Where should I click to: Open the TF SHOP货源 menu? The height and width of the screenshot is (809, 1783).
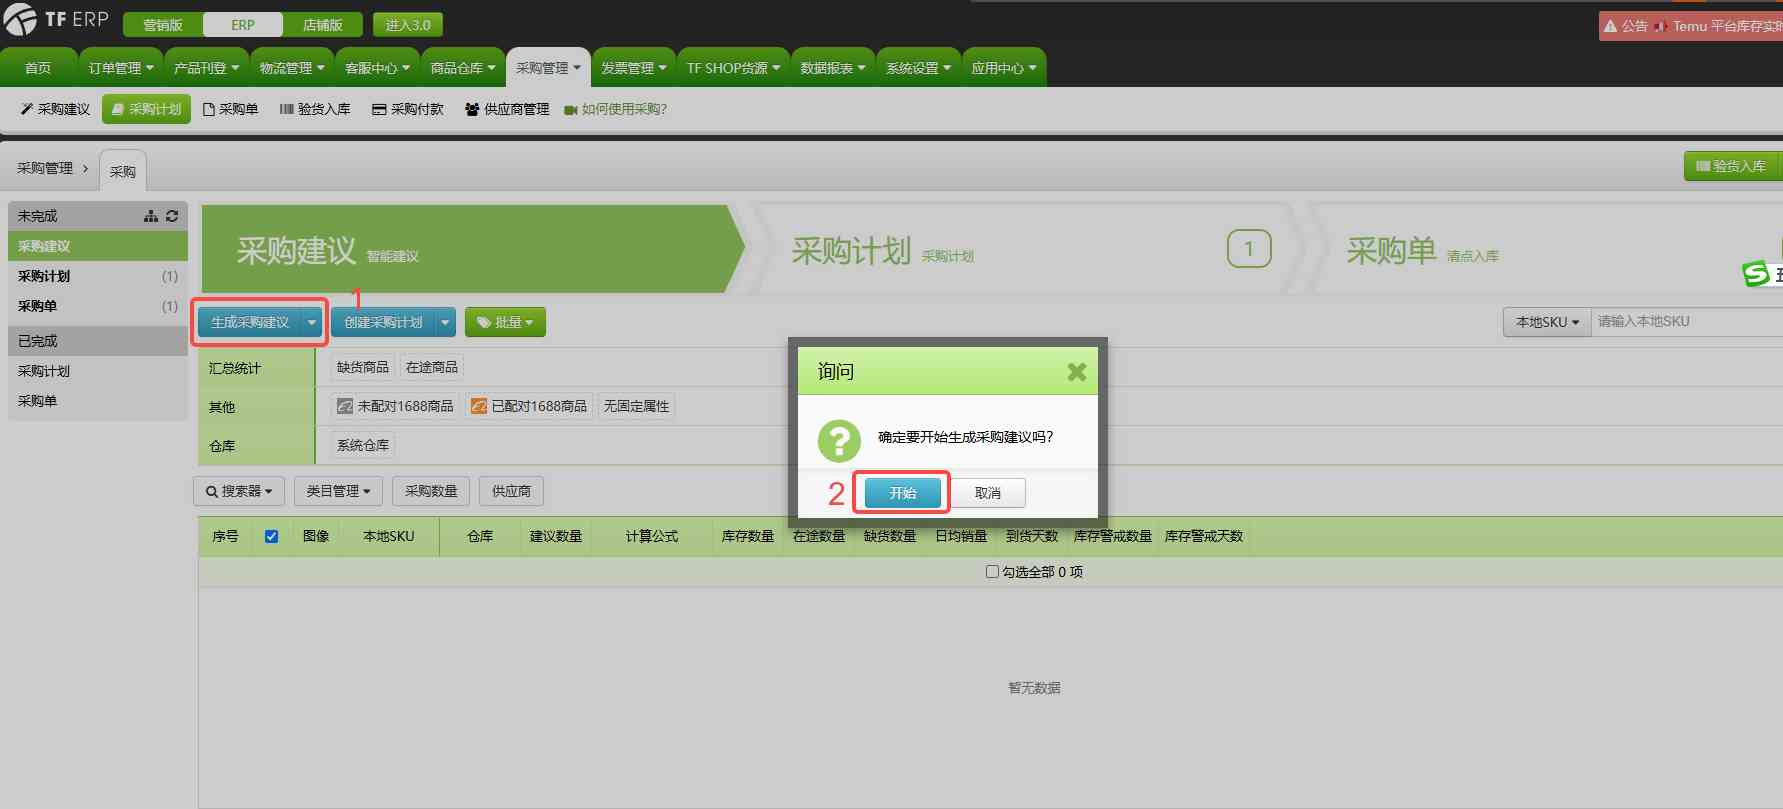tap(733, 68)
